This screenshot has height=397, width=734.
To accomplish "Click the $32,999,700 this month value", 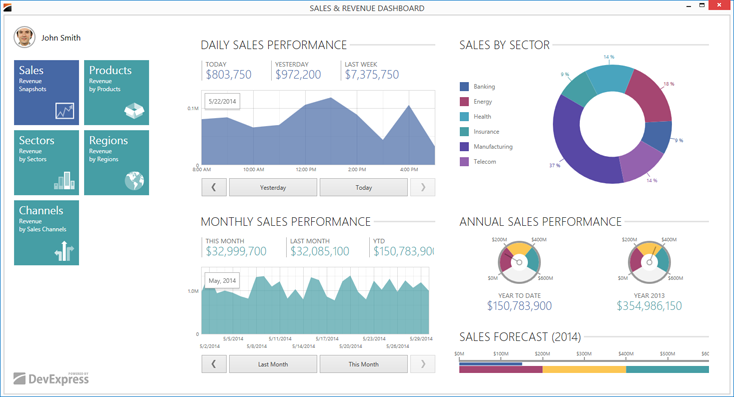I will pyautogui.click(x=236, y=251).
